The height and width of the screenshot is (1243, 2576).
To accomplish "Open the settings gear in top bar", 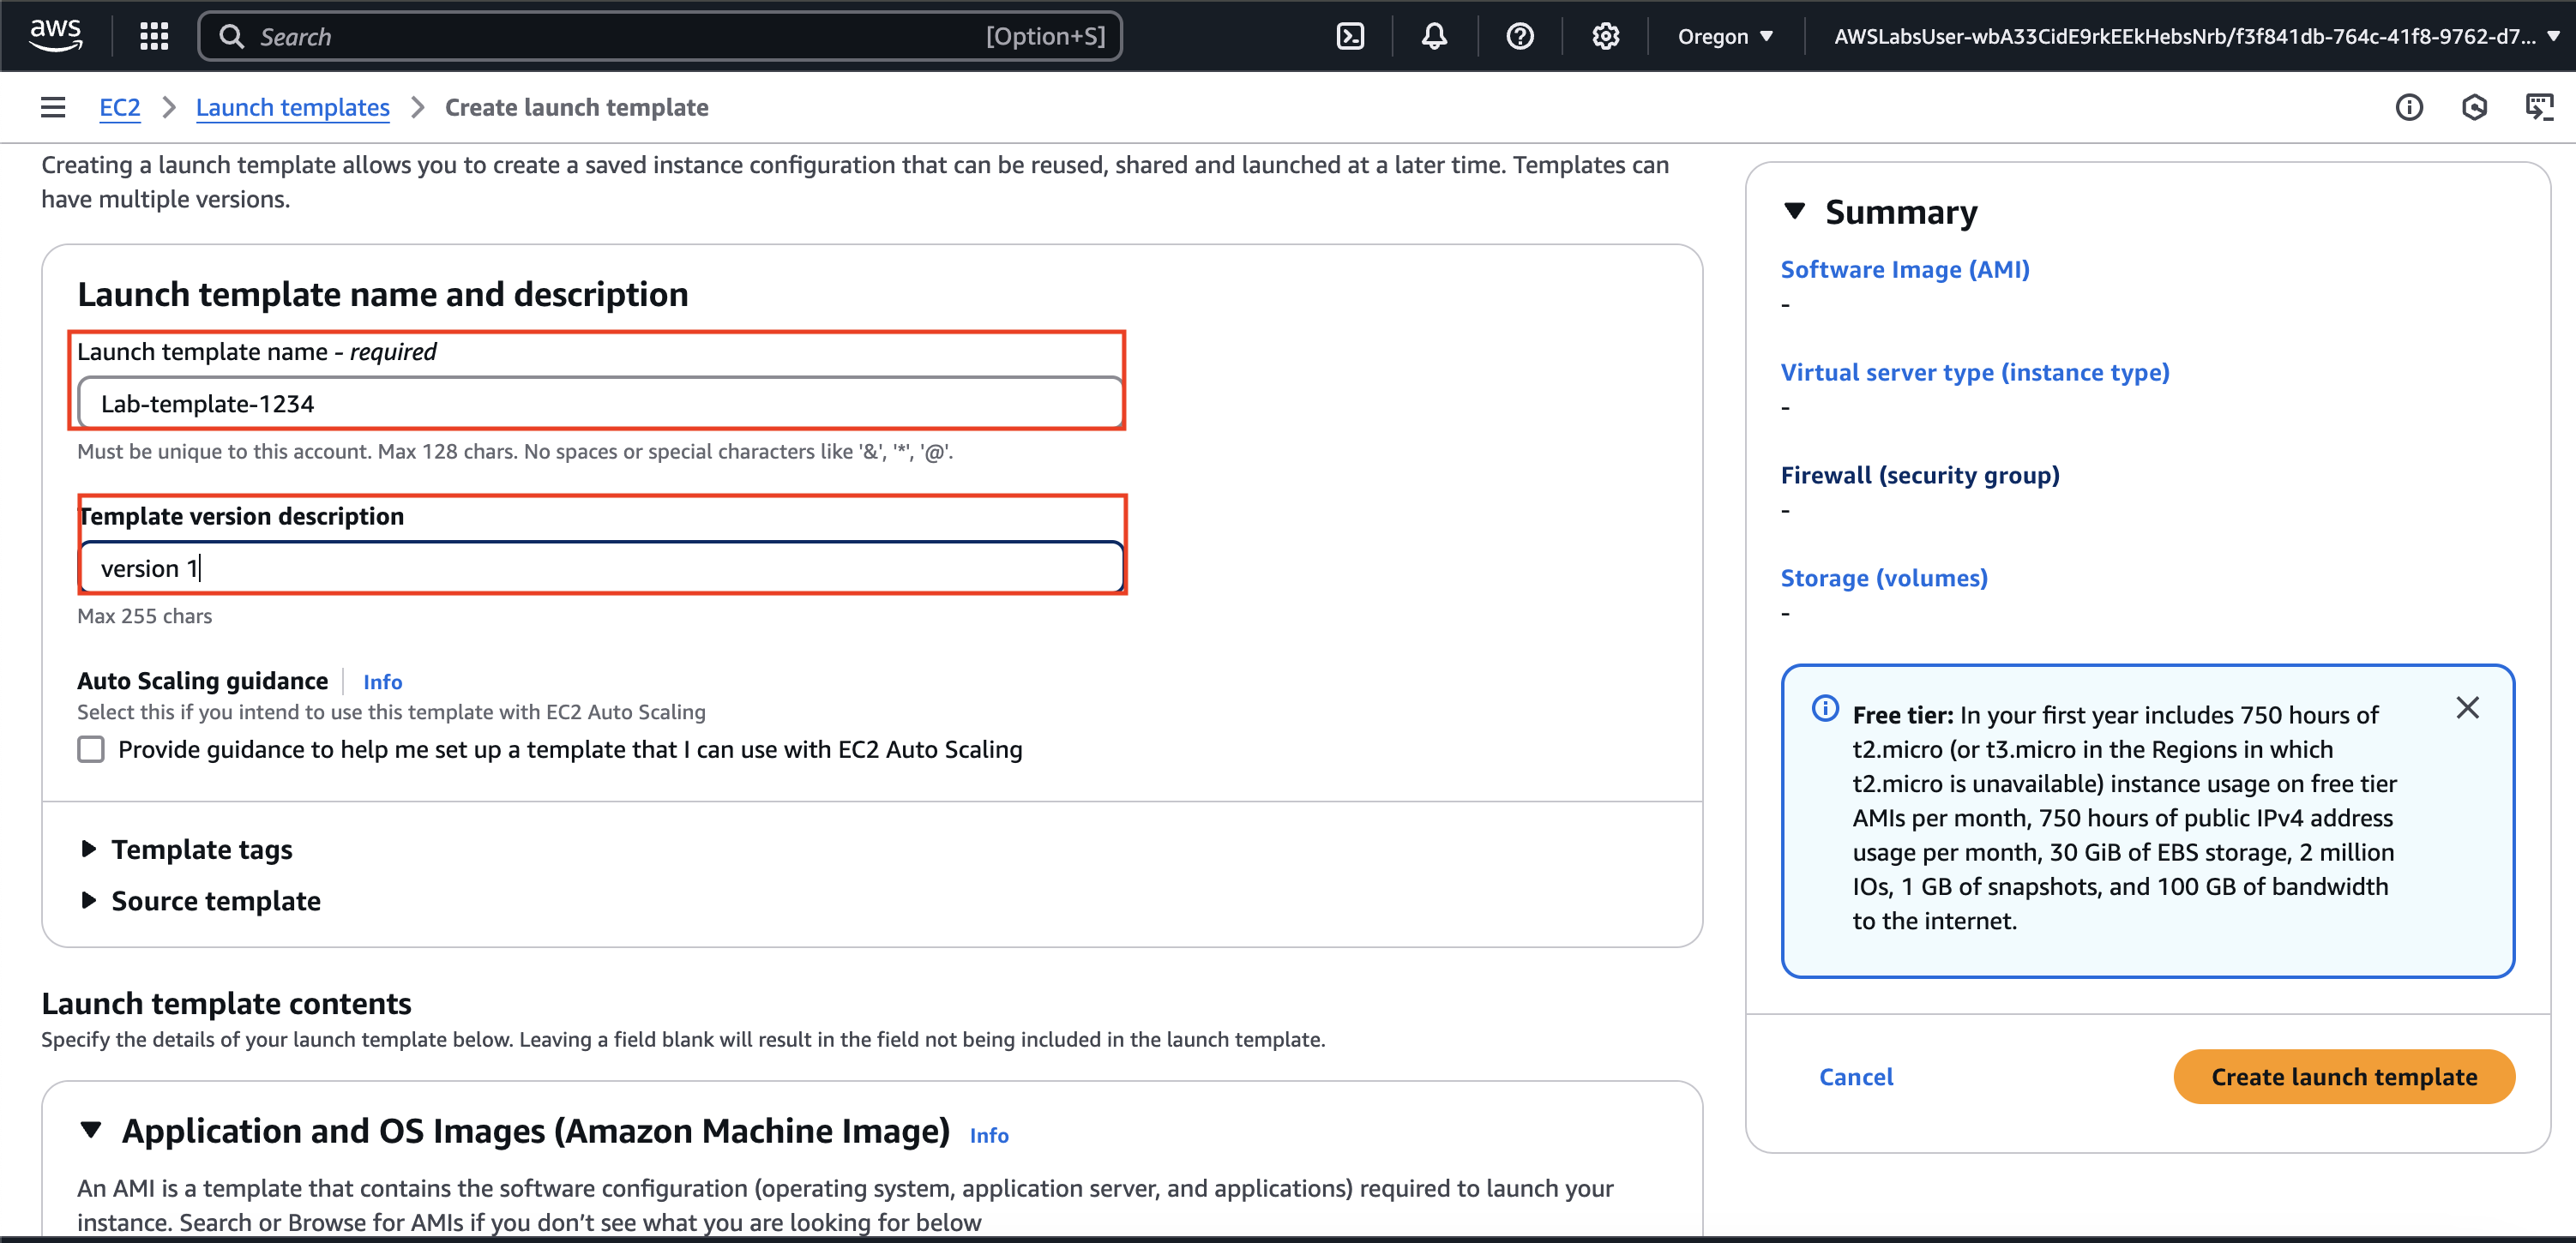I will tap(1605, 37).
